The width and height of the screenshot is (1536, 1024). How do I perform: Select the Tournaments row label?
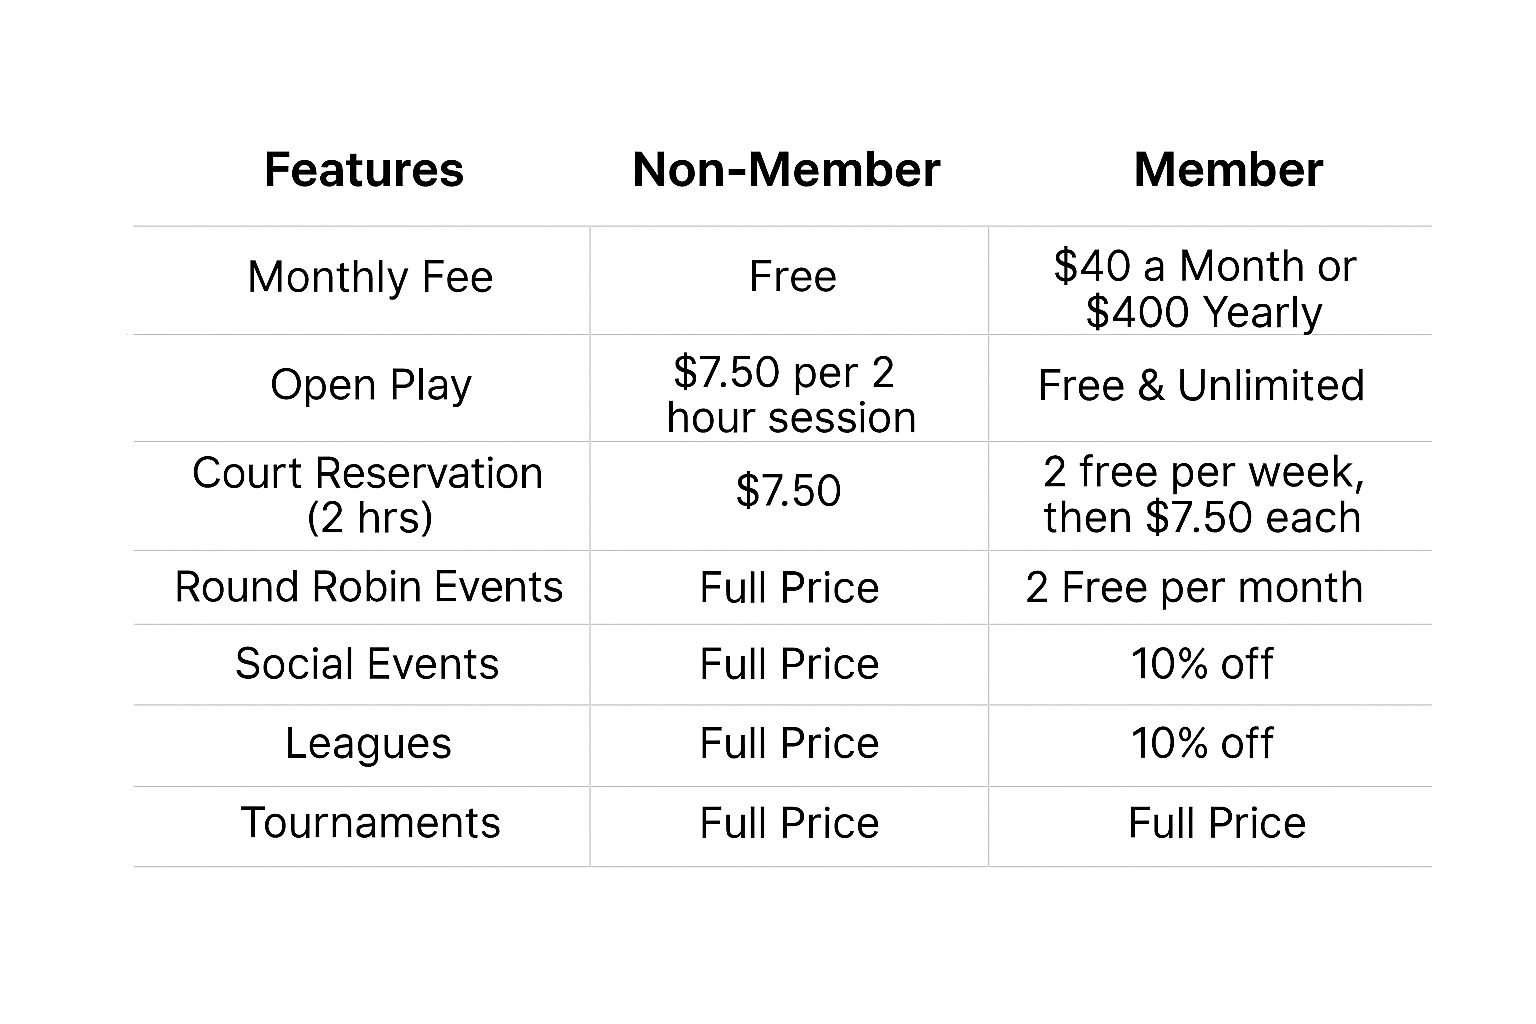[370, 823]
